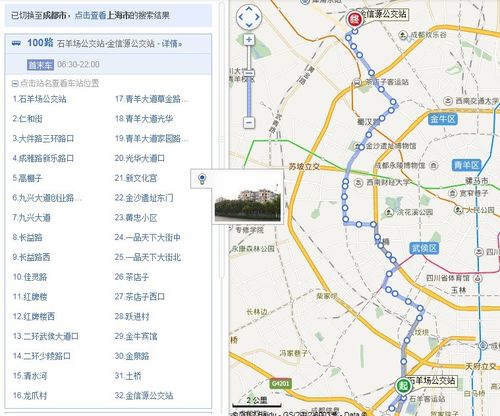Select station 28.跃进村
This screenshot has height=416, width=500.
coord(132,316)
